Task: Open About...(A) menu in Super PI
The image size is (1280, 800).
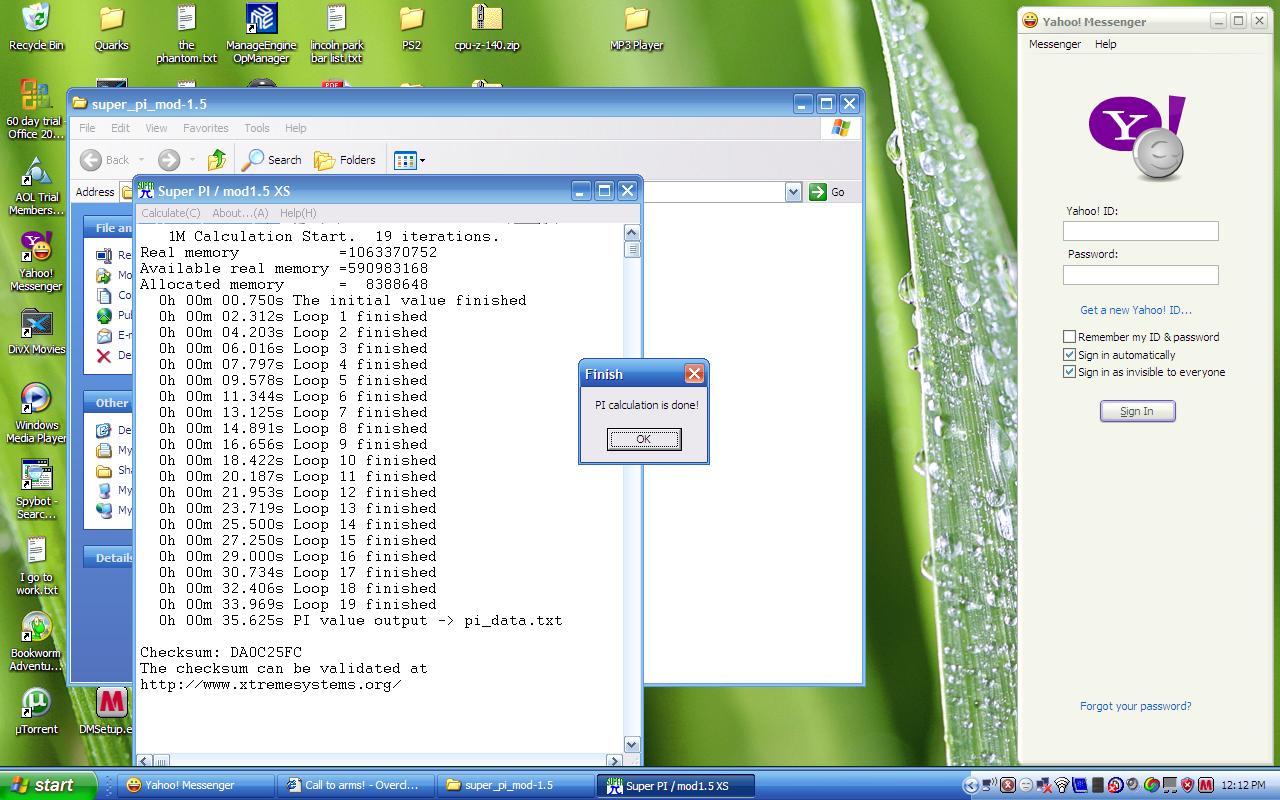Action: point(240,213)
